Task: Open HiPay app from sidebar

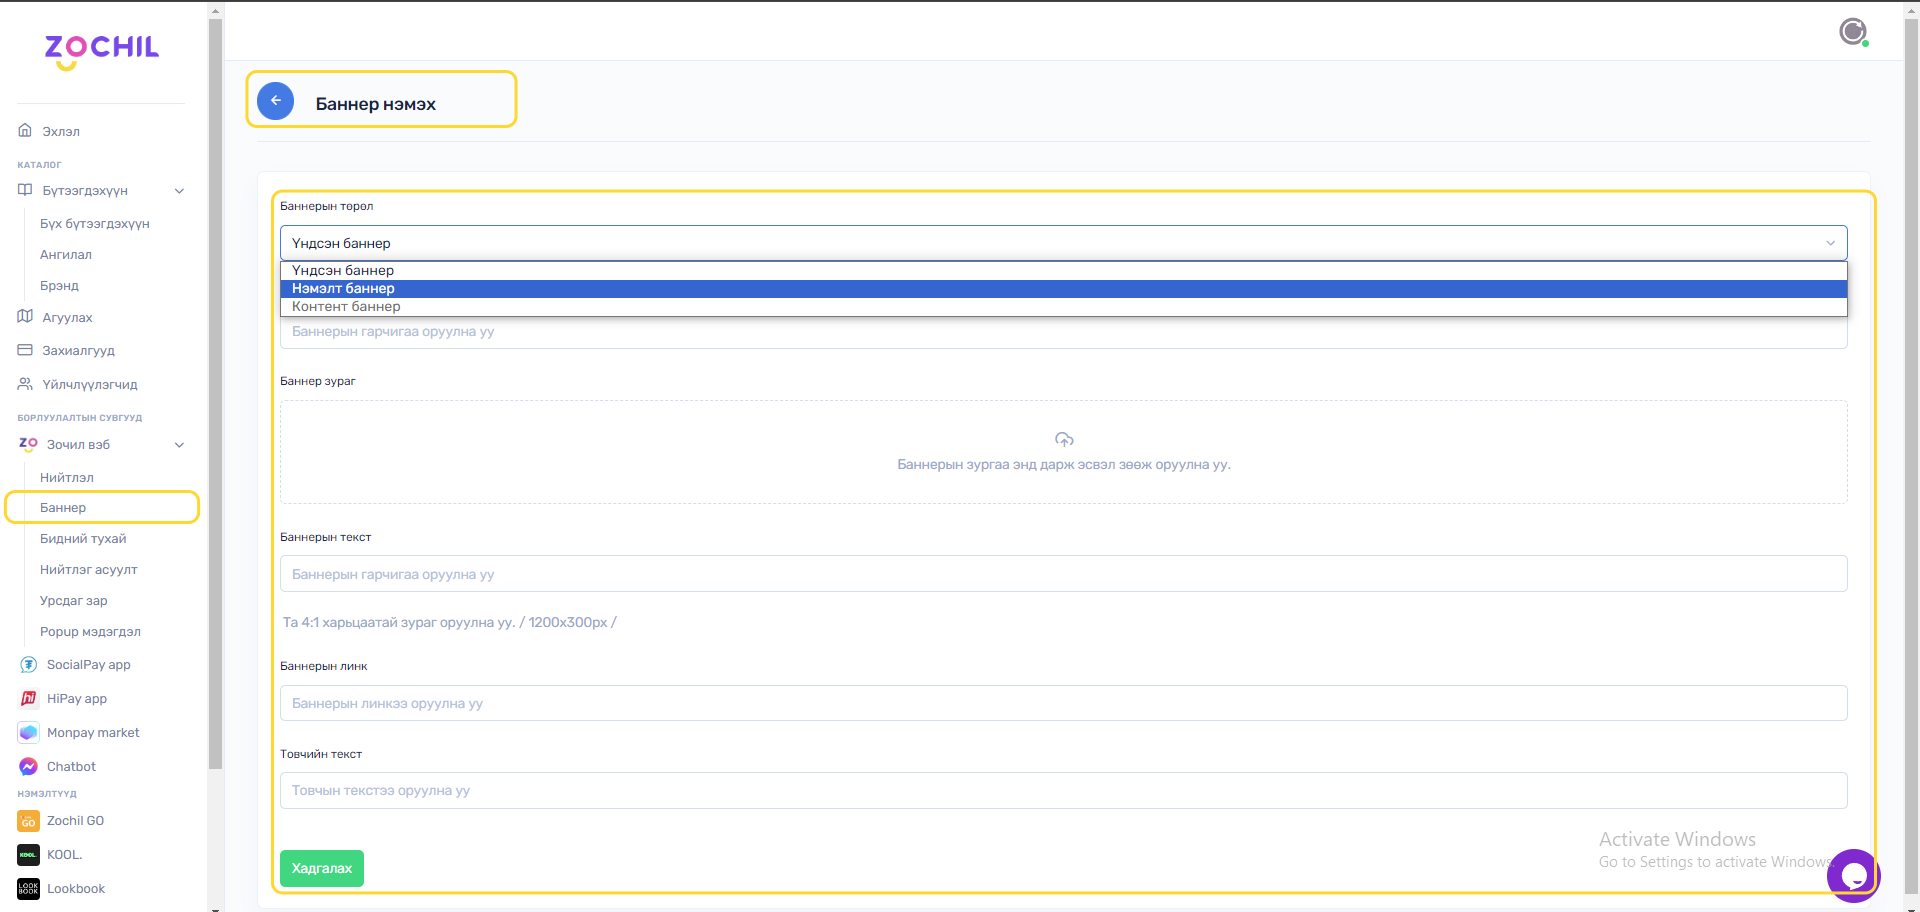Action: click(76, 699)
